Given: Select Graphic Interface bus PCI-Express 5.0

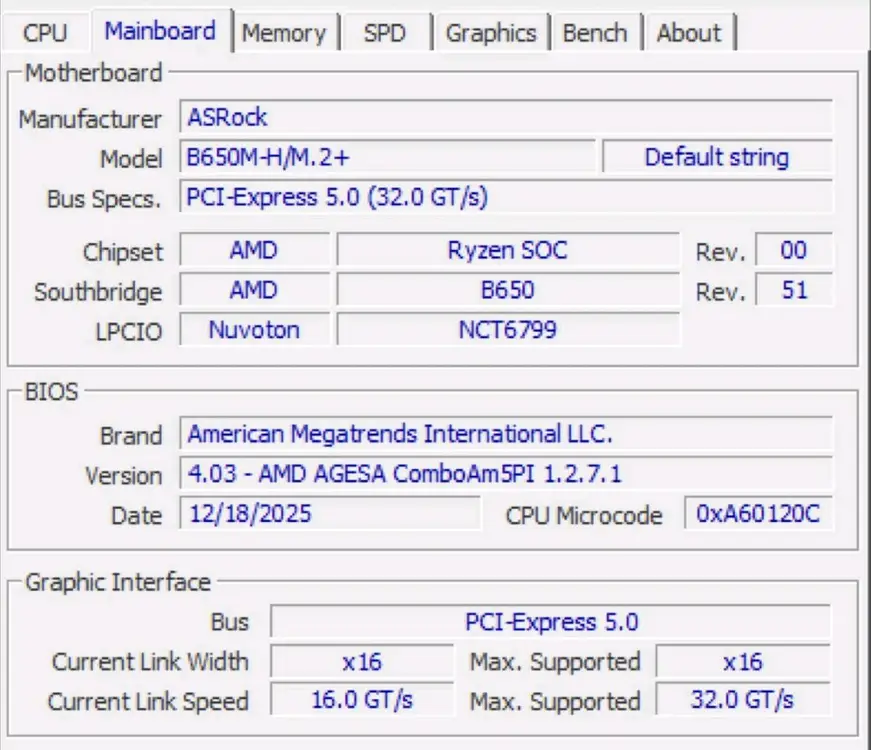Looking at the screenshot, I should [x=551, y=622].
